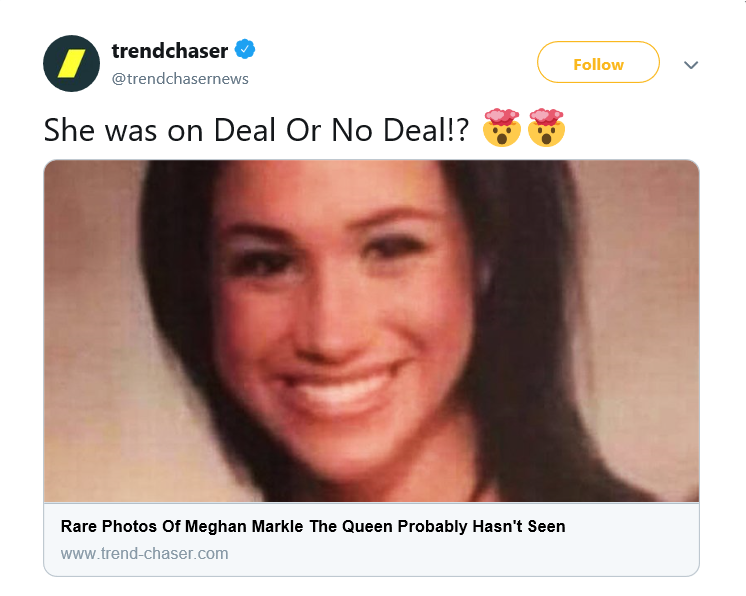Click the link card footer area
This screenshot has height=596, width=746.
[x=371, y=539]
